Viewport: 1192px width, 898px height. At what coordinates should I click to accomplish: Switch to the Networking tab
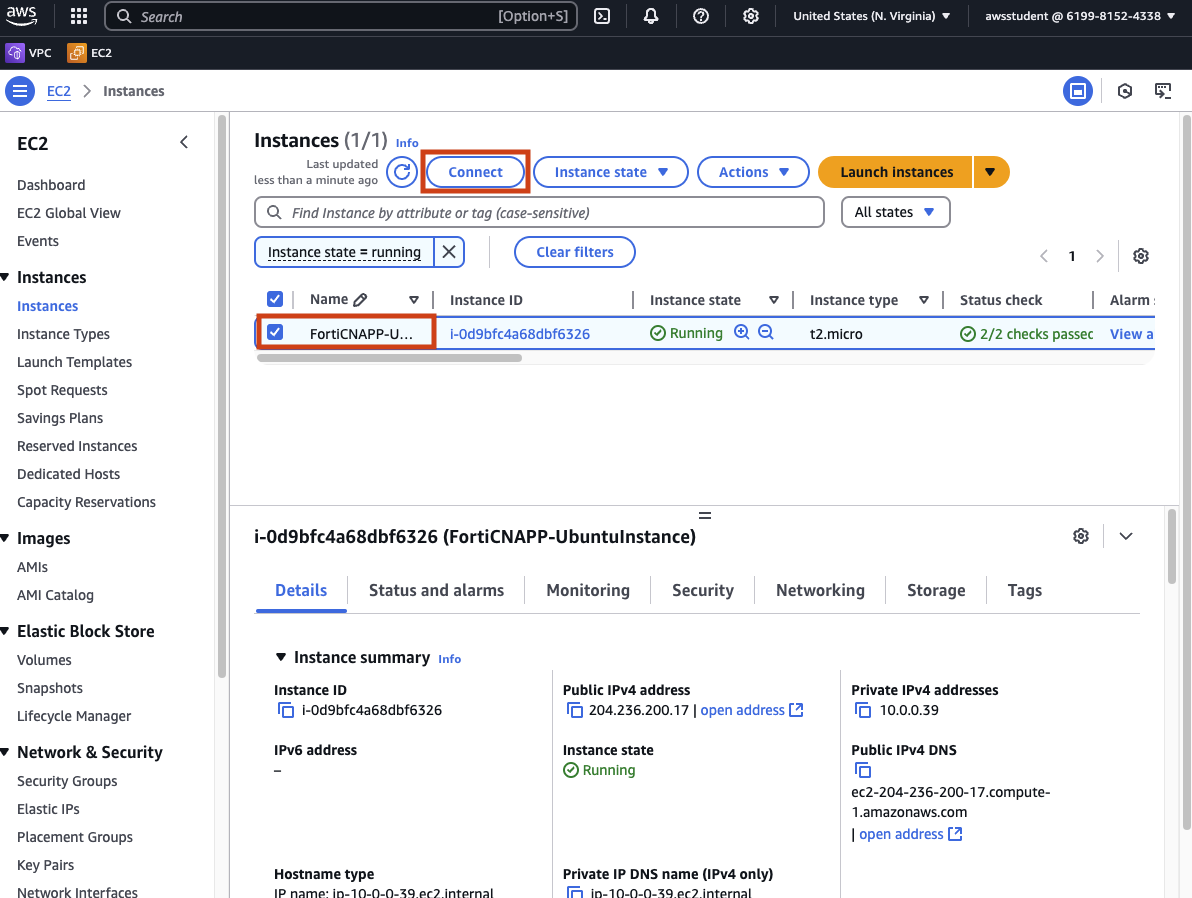point(820,590)
